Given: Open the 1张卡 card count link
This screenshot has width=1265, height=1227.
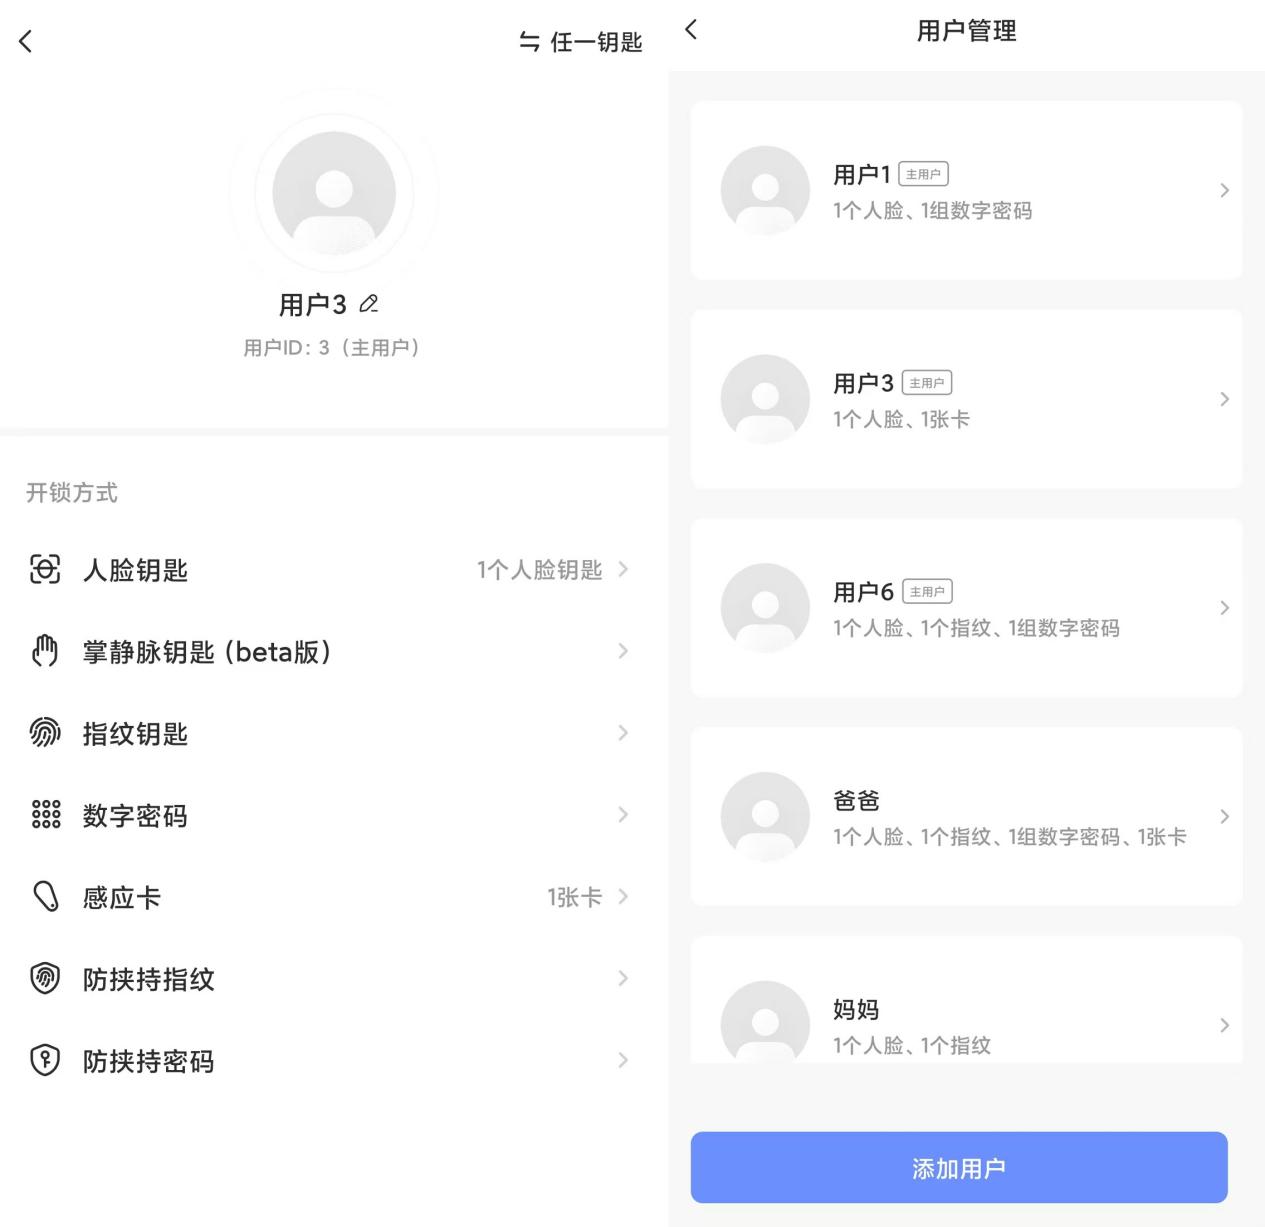Looking at the screenshot, I should [575, 897].
